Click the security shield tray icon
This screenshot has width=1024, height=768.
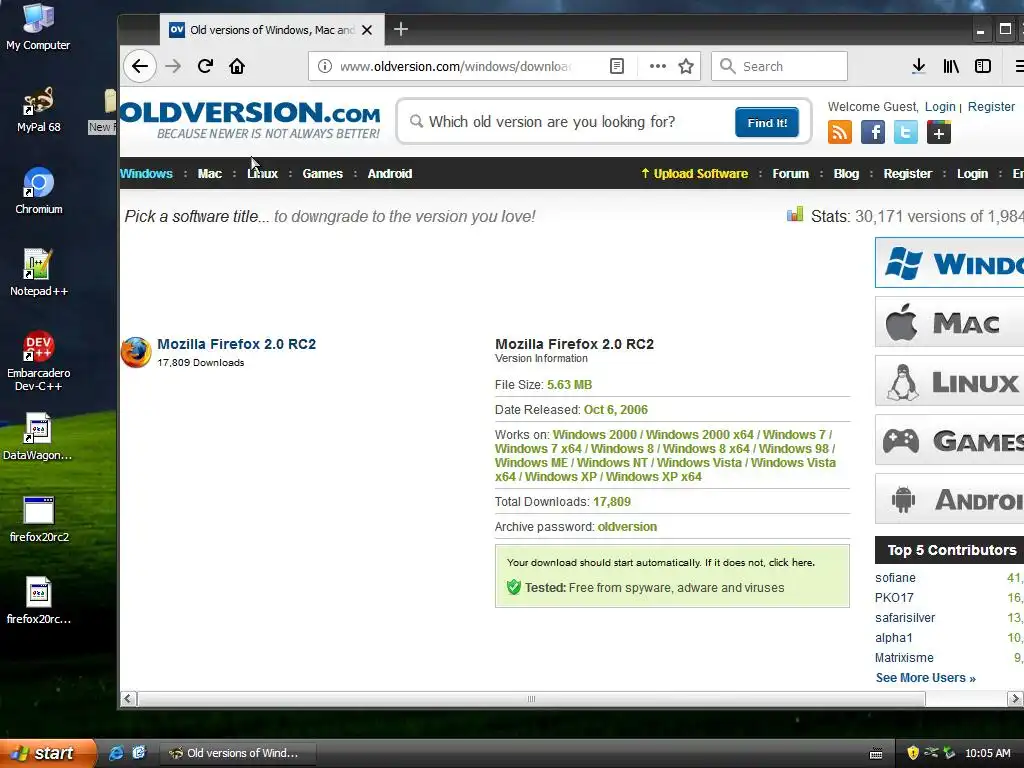click(x=912, y=753)
